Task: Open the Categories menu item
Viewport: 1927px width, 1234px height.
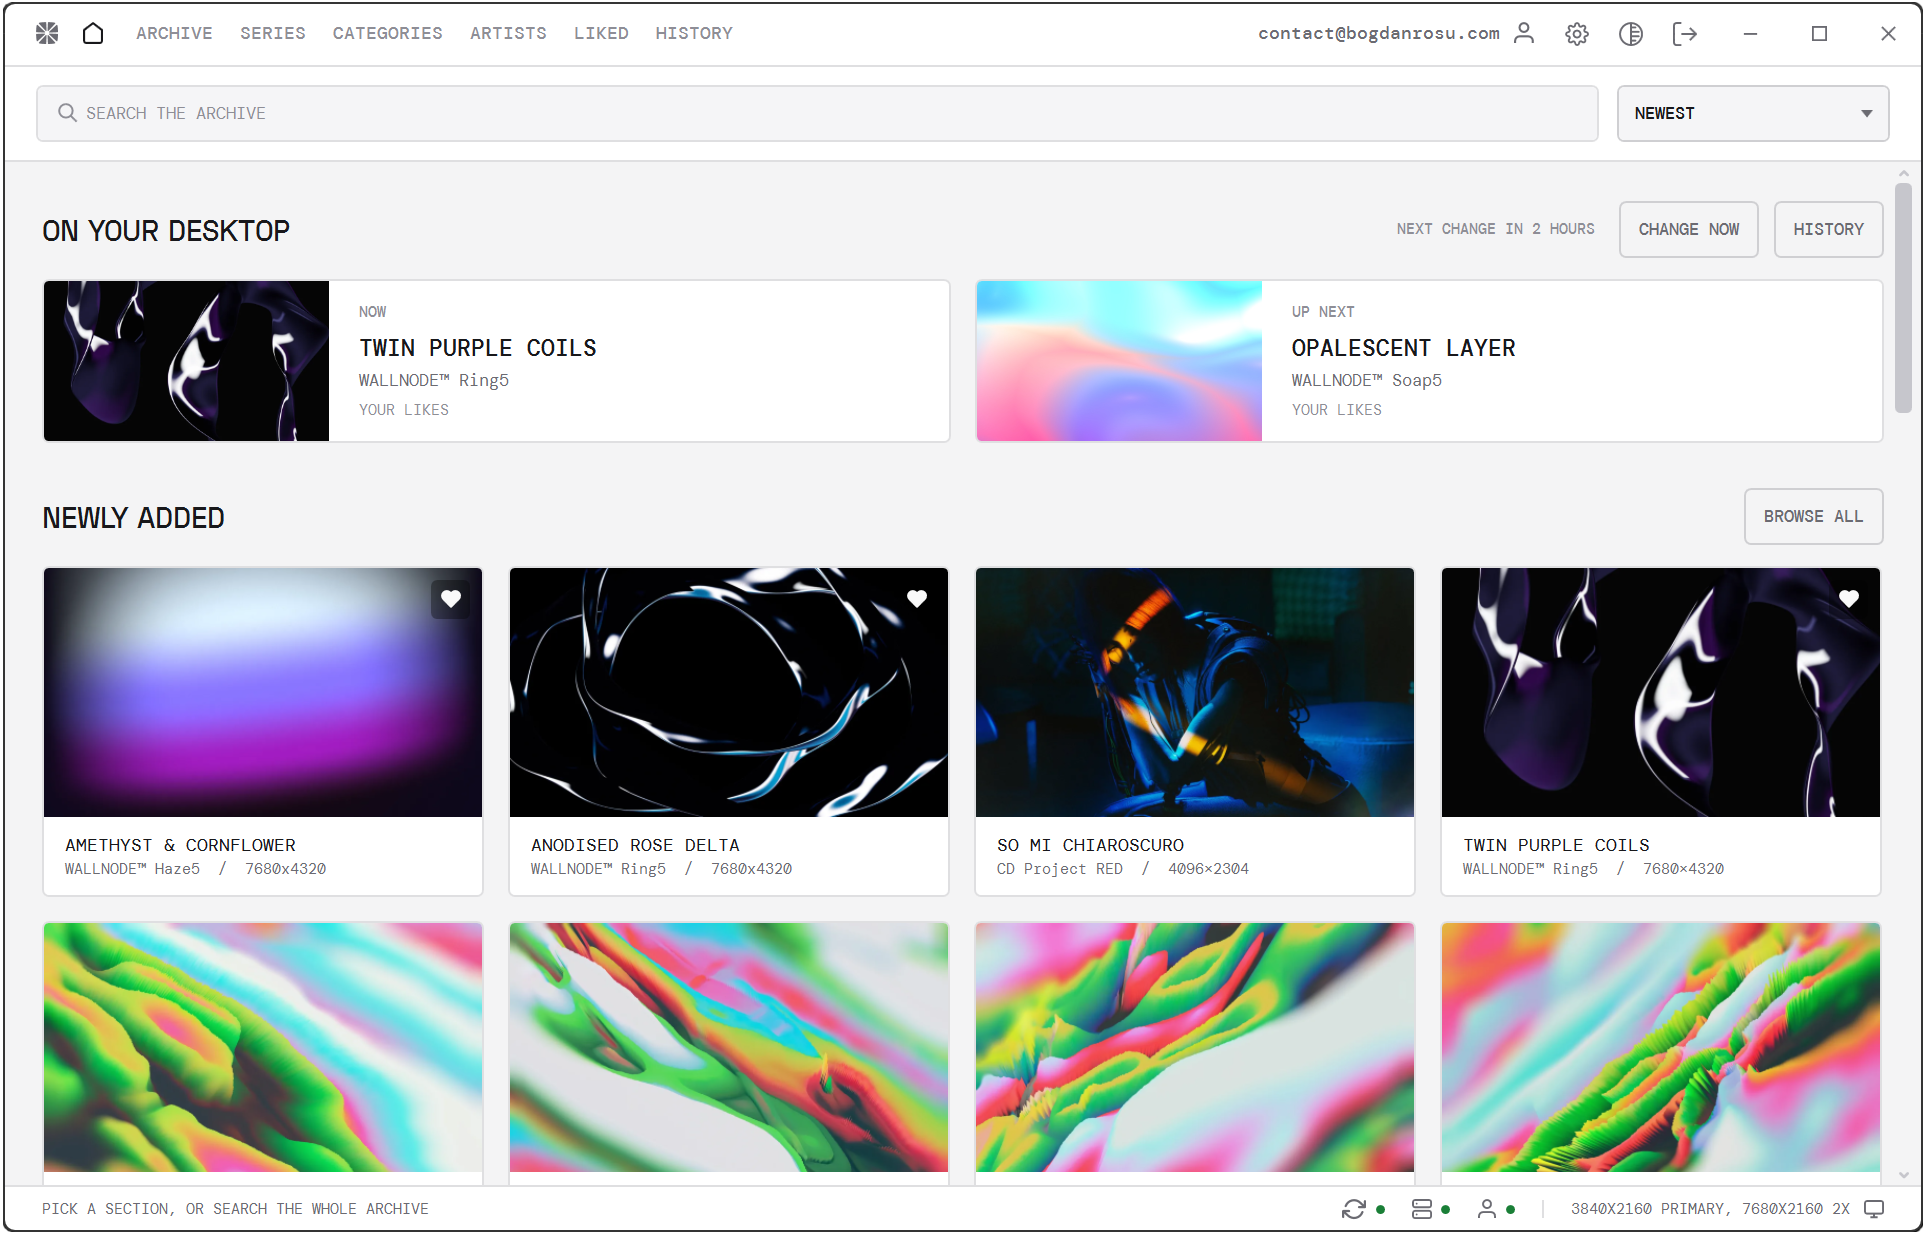Action: pos(387,33)
